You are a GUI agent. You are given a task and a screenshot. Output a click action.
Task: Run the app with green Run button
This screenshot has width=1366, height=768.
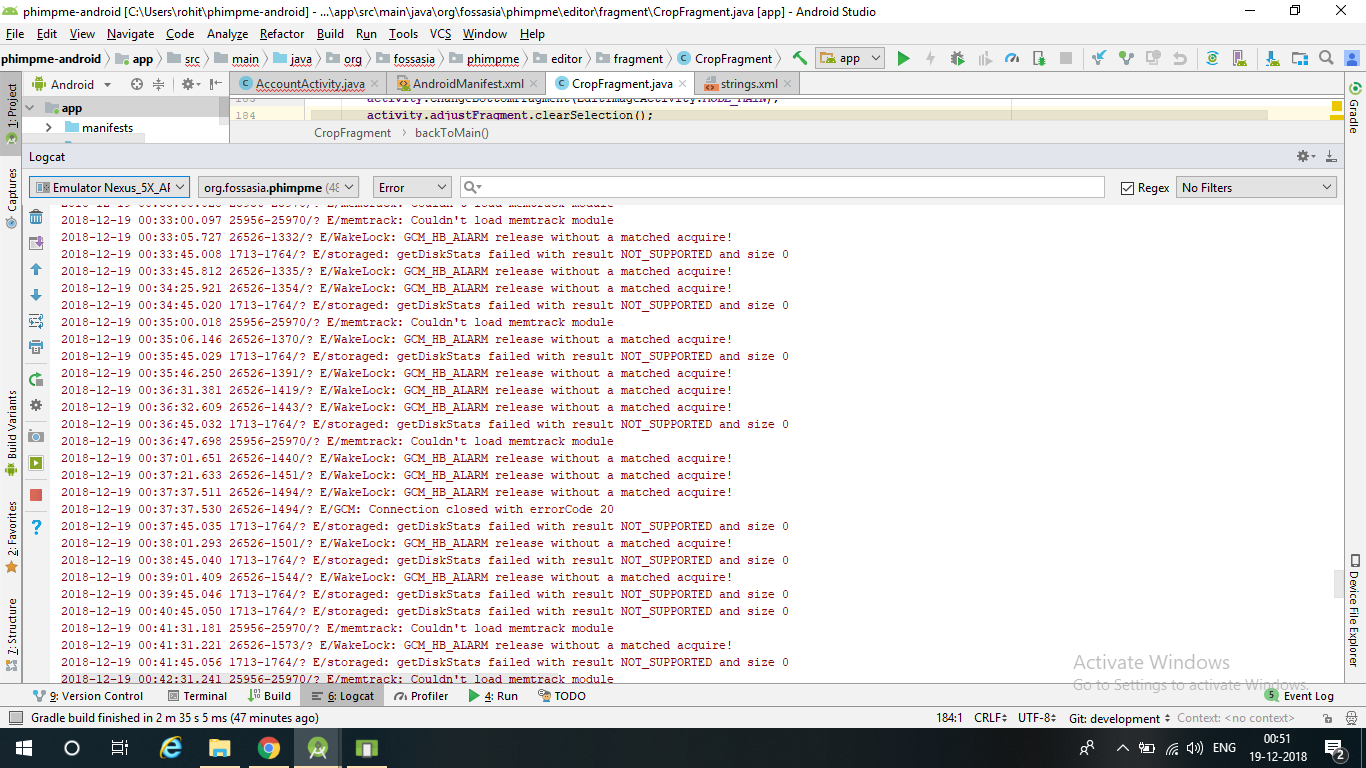[903, 58]
